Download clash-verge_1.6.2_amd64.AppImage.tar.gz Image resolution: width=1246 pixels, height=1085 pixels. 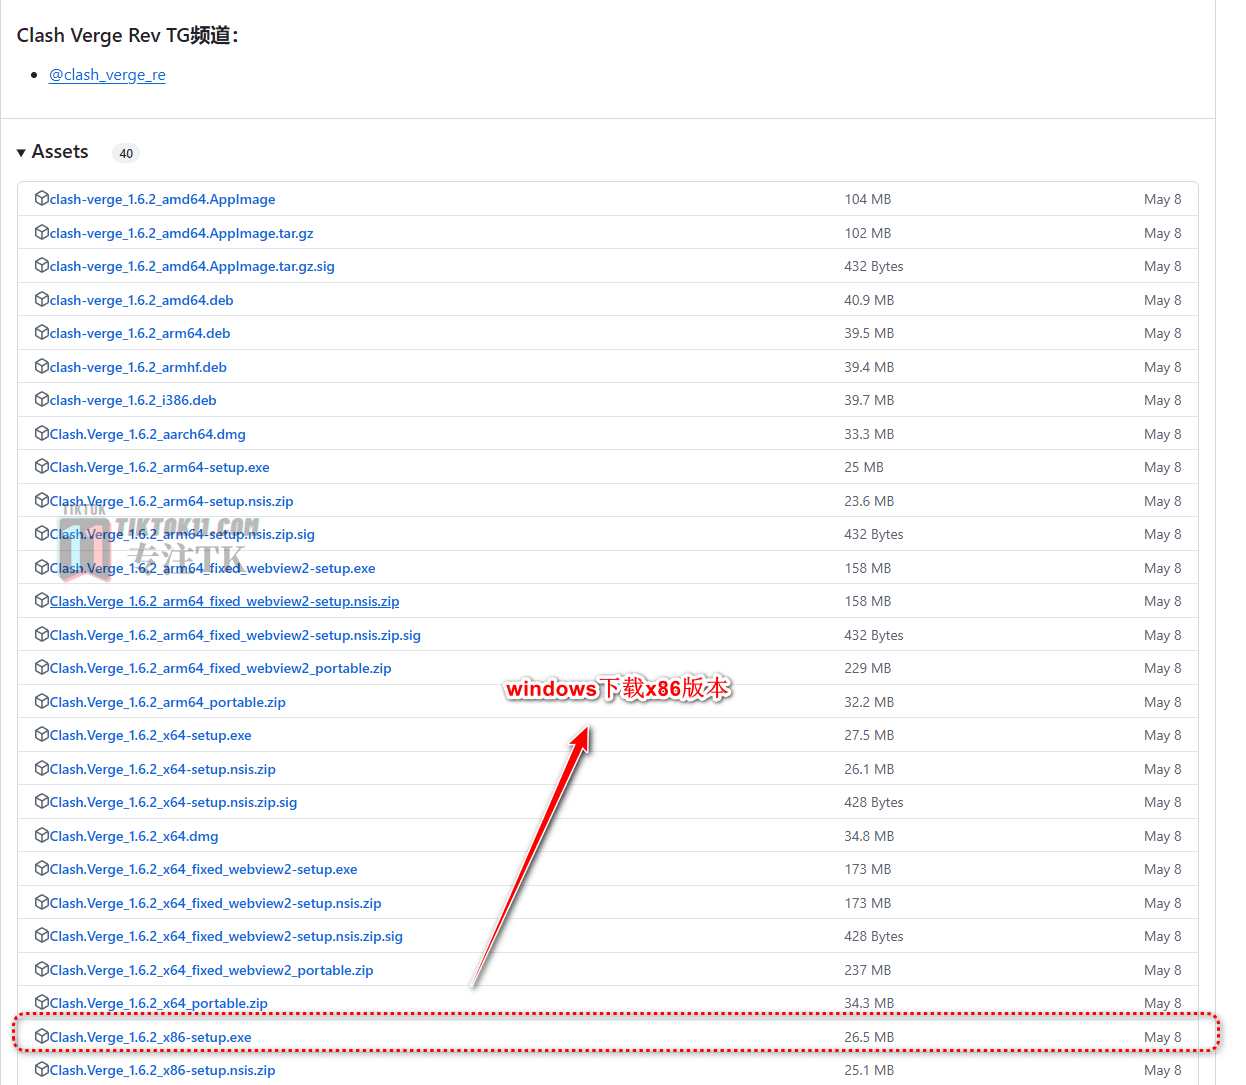(181, 233)
